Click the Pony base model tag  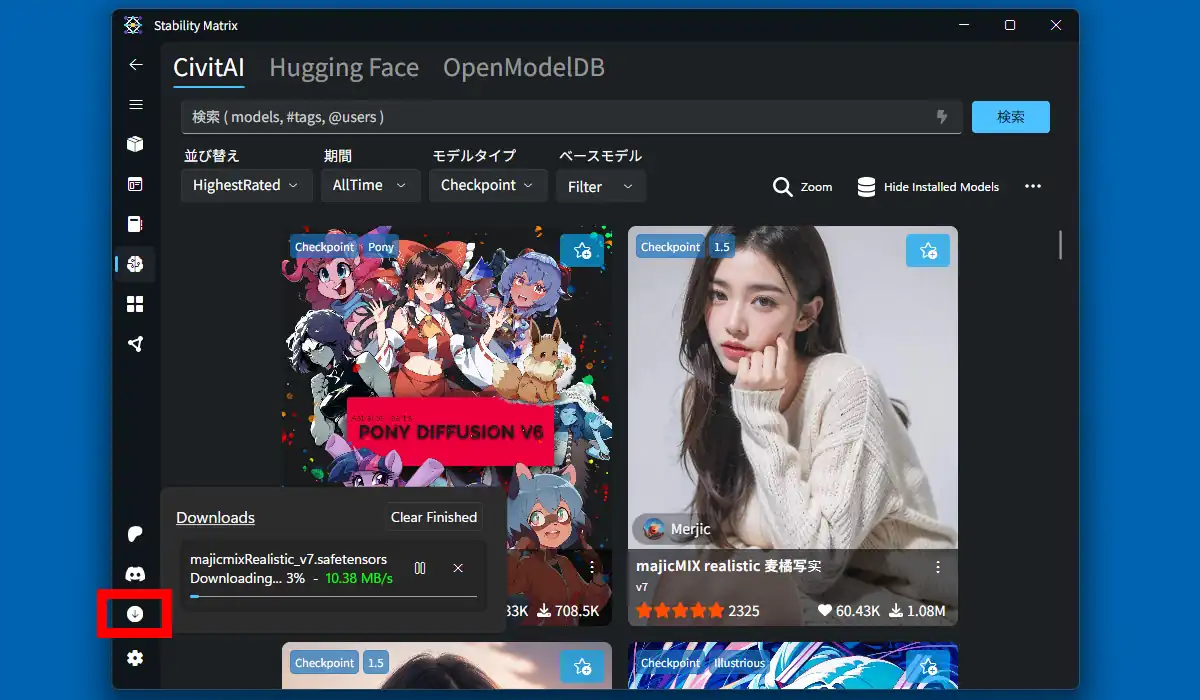pos(381,247)
